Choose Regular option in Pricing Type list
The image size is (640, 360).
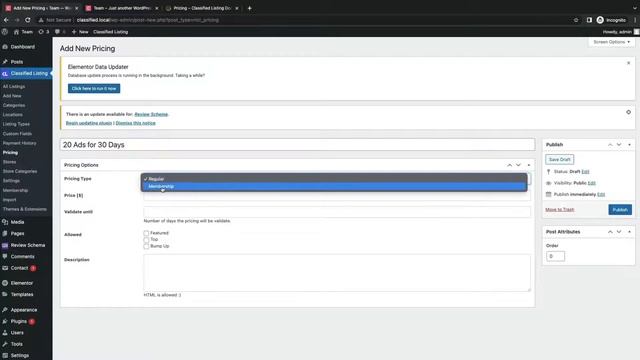[334, 179]
